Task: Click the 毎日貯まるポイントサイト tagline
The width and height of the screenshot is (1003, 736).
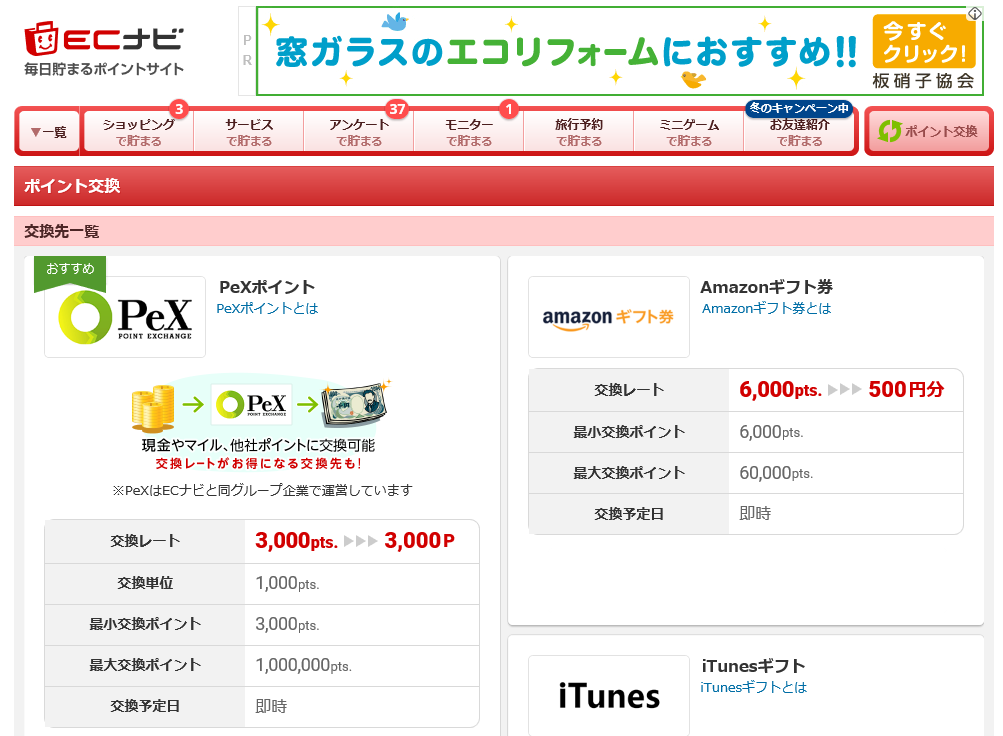Action: click(x=104, y=69)
